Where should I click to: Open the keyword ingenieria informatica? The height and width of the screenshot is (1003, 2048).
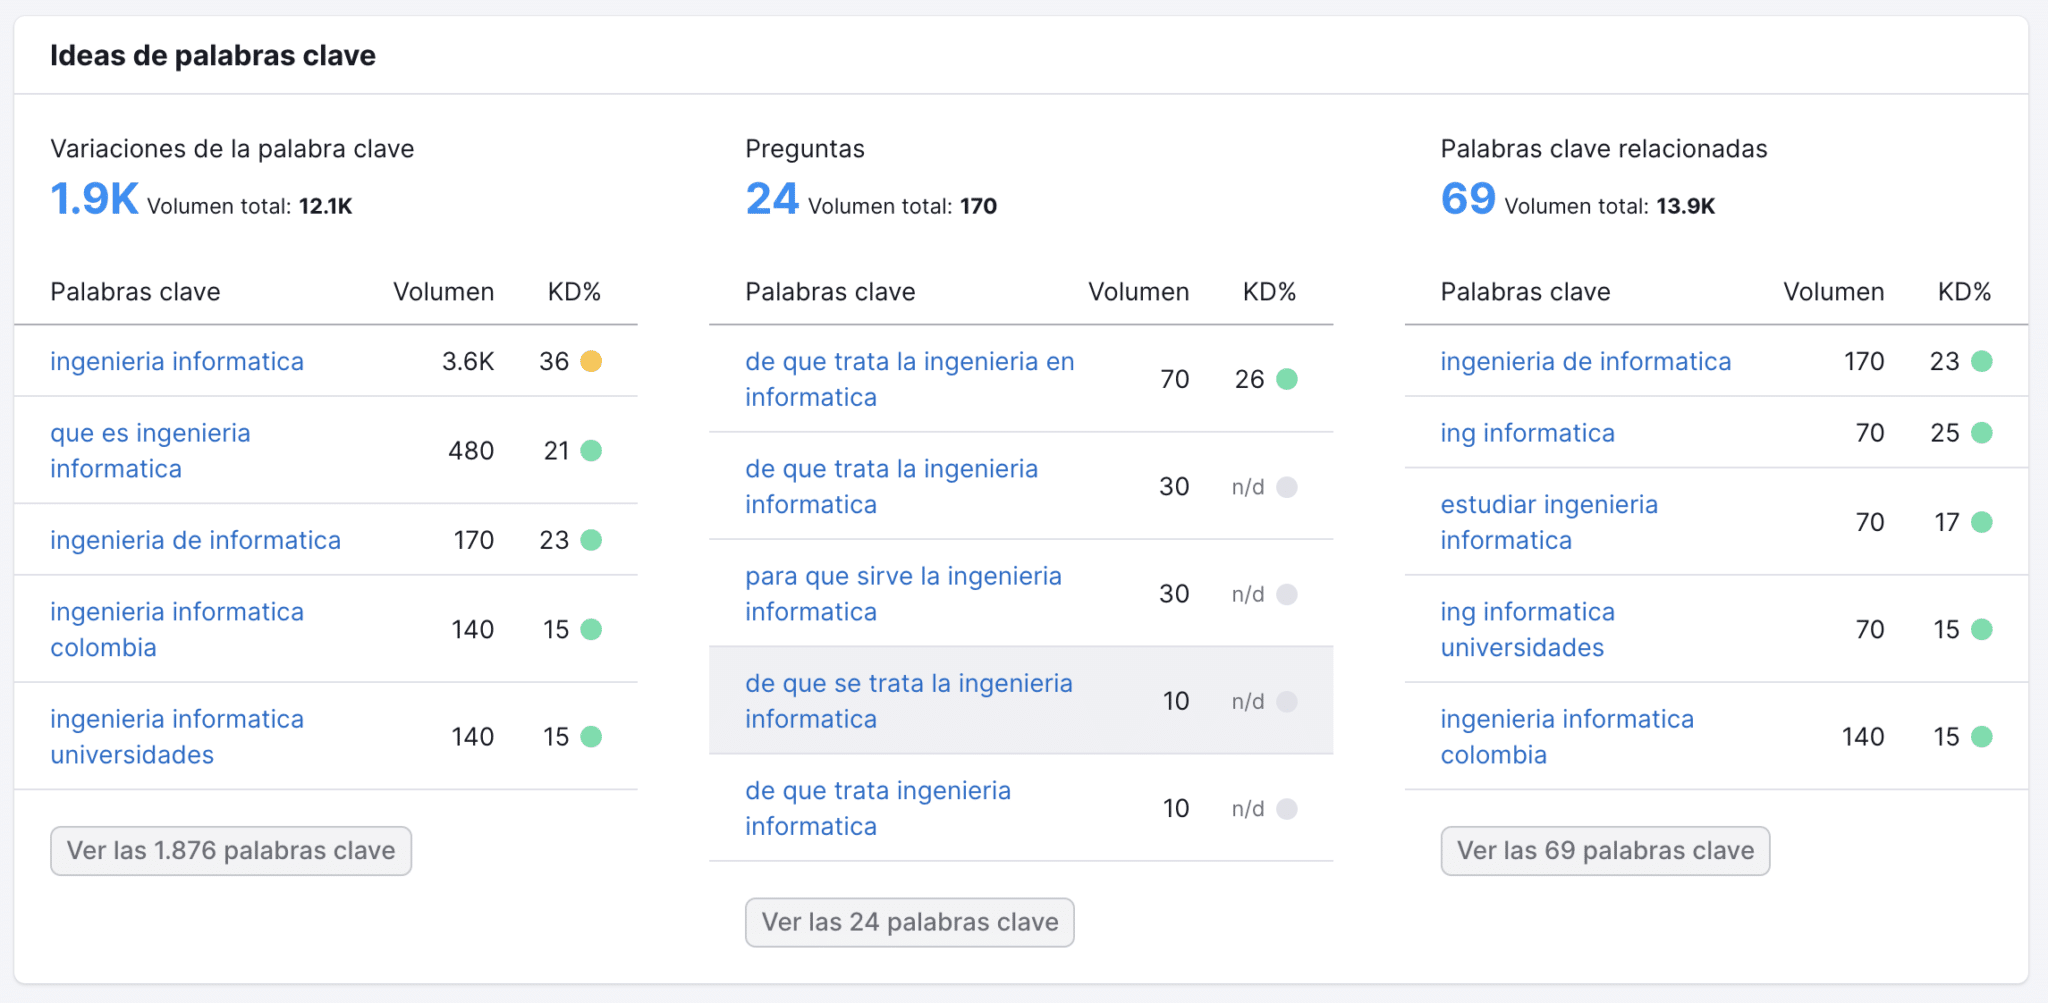[177, 361]
